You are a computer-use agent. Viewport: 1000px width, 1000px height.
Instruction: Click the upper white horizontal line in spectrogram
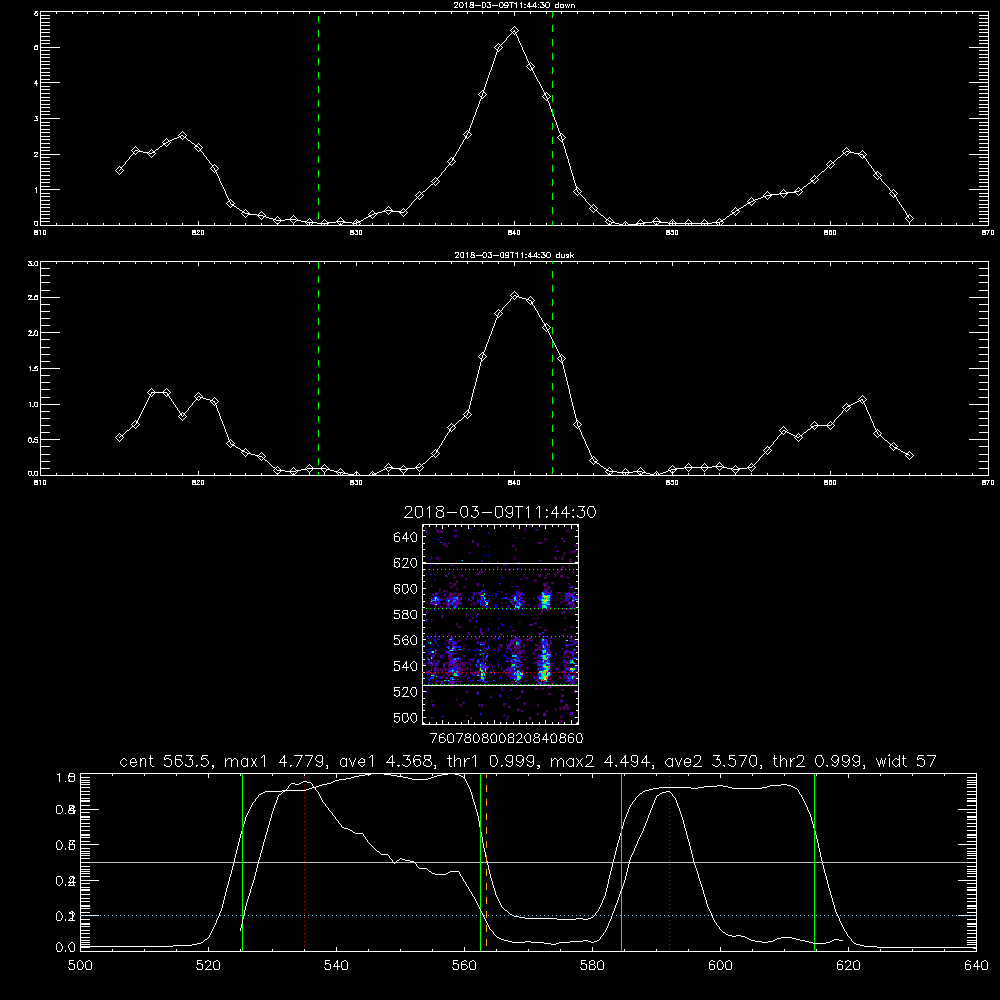(x=501, y=564)
